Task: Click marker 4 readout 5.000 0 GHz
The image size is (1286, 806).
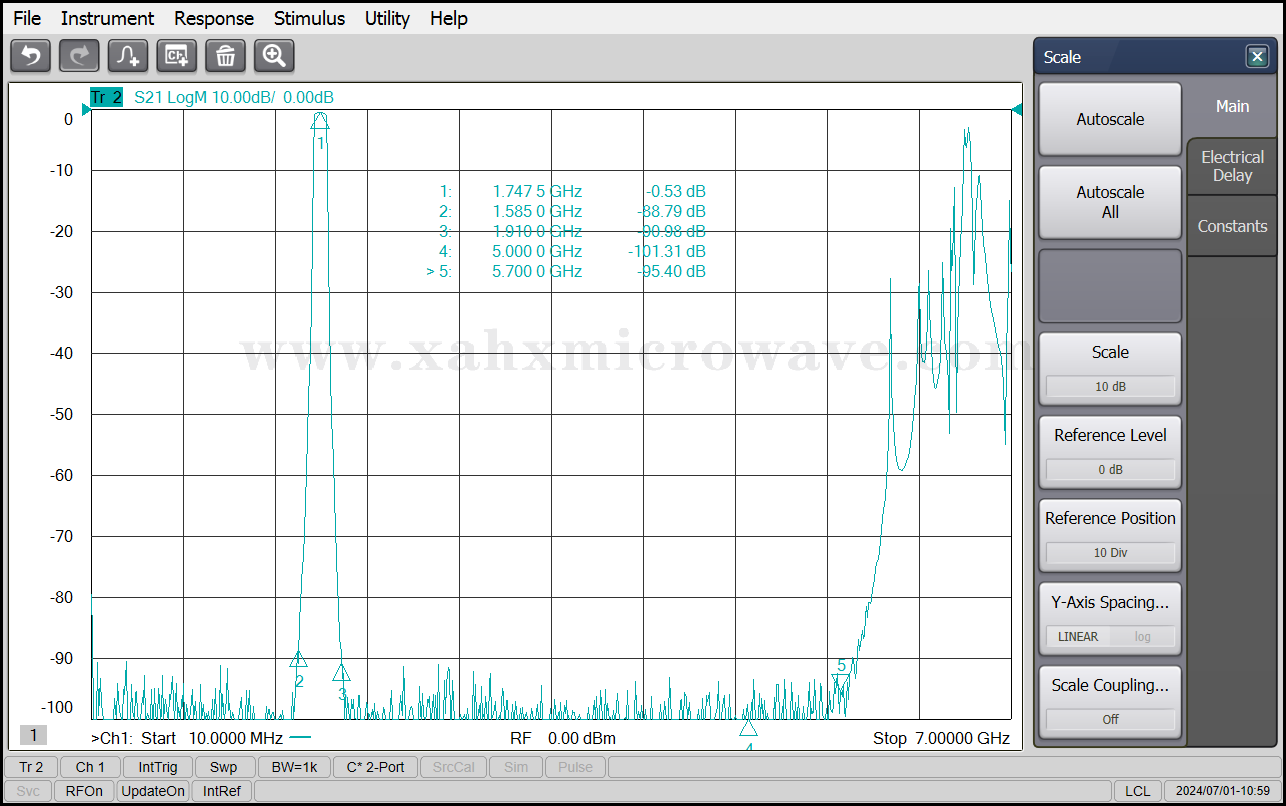Action: [537, 251]
